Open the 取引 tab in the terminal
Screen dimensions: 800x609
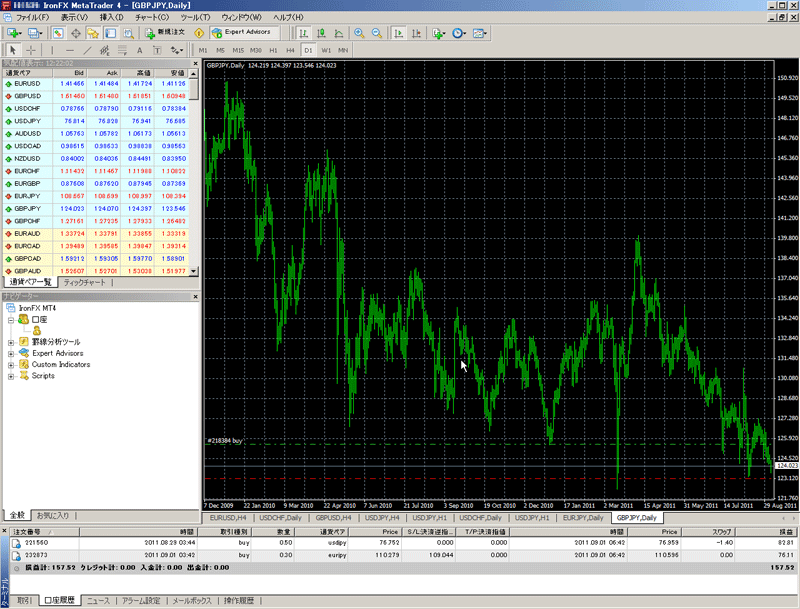24,600
